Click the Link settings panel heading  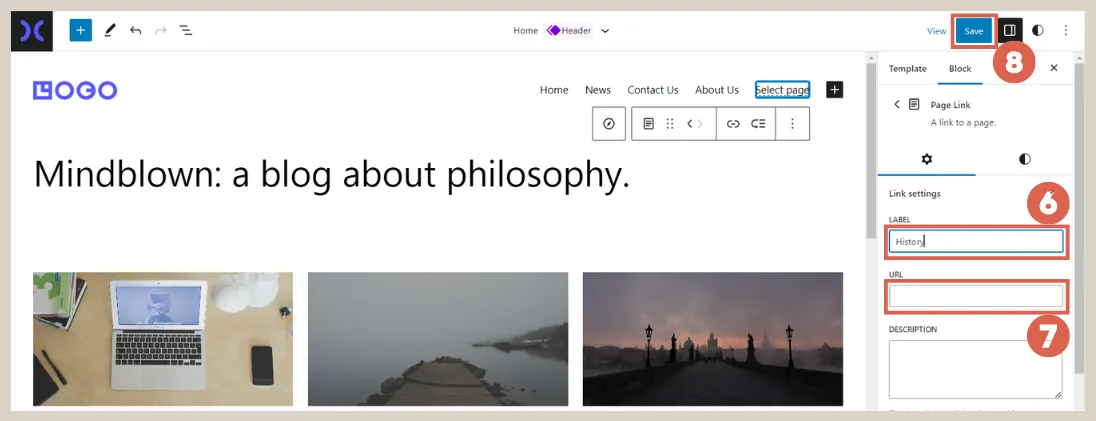[915, 193]
